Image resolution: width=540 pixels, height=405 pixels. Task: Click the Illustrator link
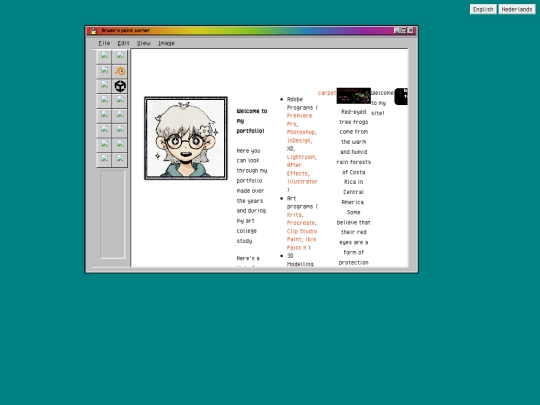tap(302, 181)
